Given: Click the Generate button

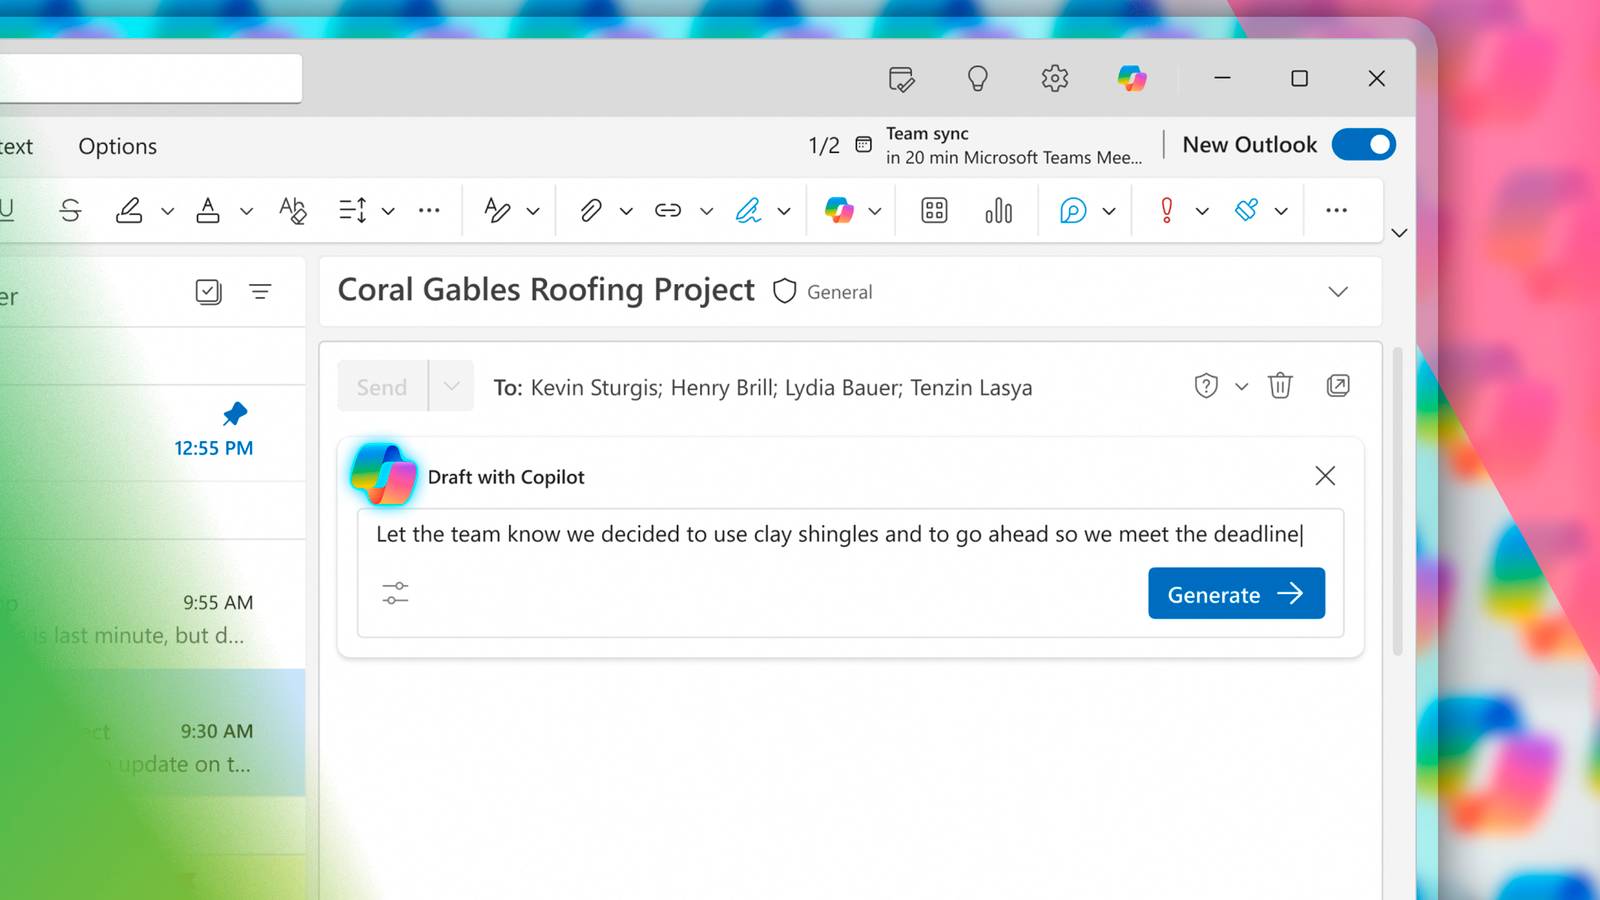Looking at the screenshot, I should 1236,594.
